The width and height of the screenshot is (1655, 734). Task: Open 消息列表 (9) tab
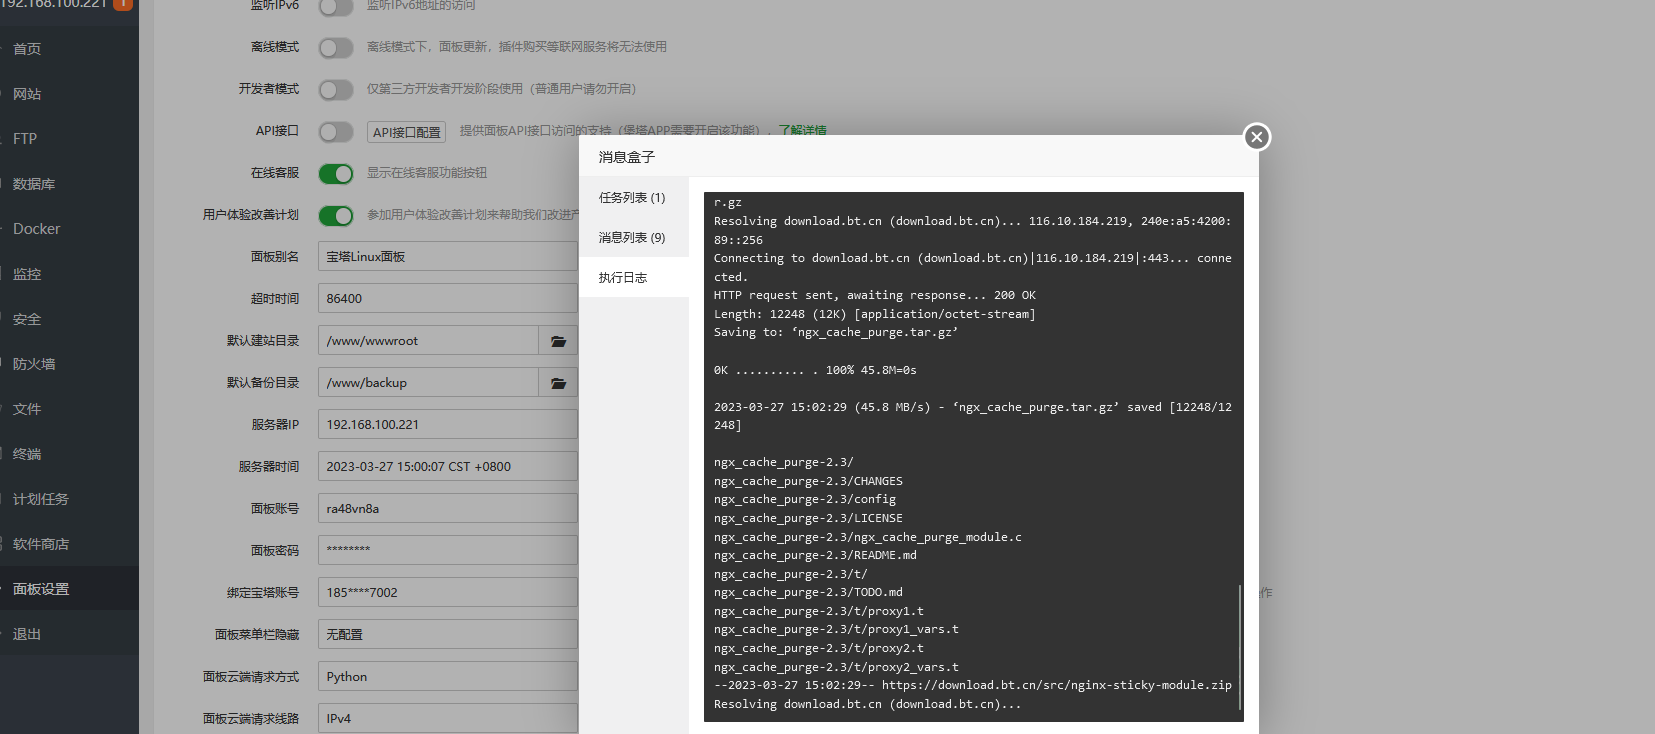(633, 238)
